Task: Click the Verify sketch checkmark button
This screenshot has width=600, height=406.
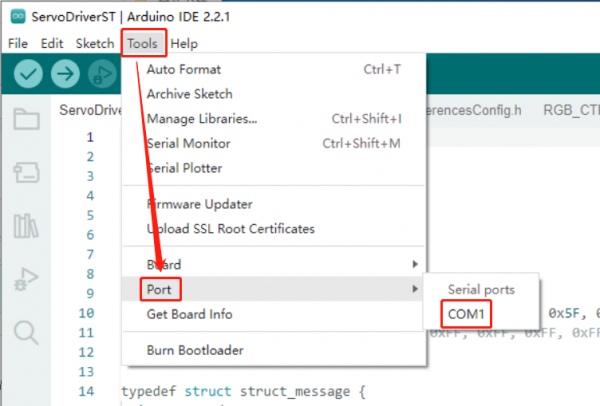Action: coord(28,73)
